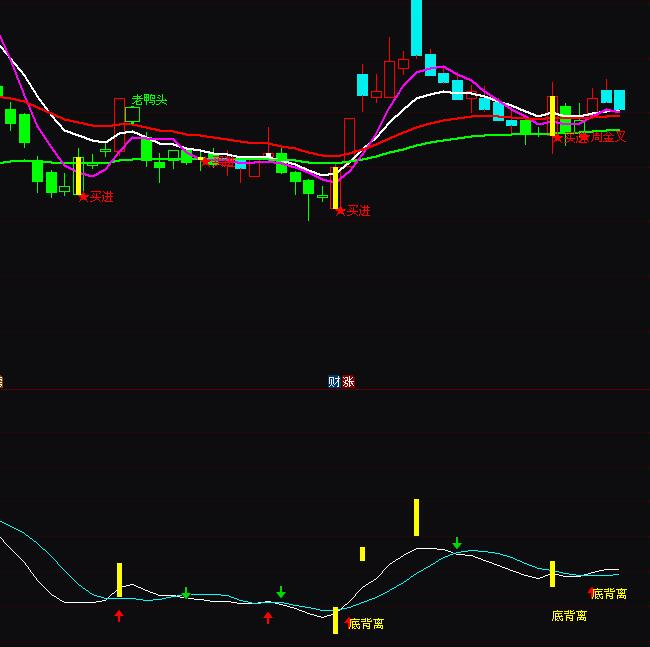Click the middle green down arrow in indicator
Image resolution: width=650 pixels, height=647 pixels.
point(281,592)
